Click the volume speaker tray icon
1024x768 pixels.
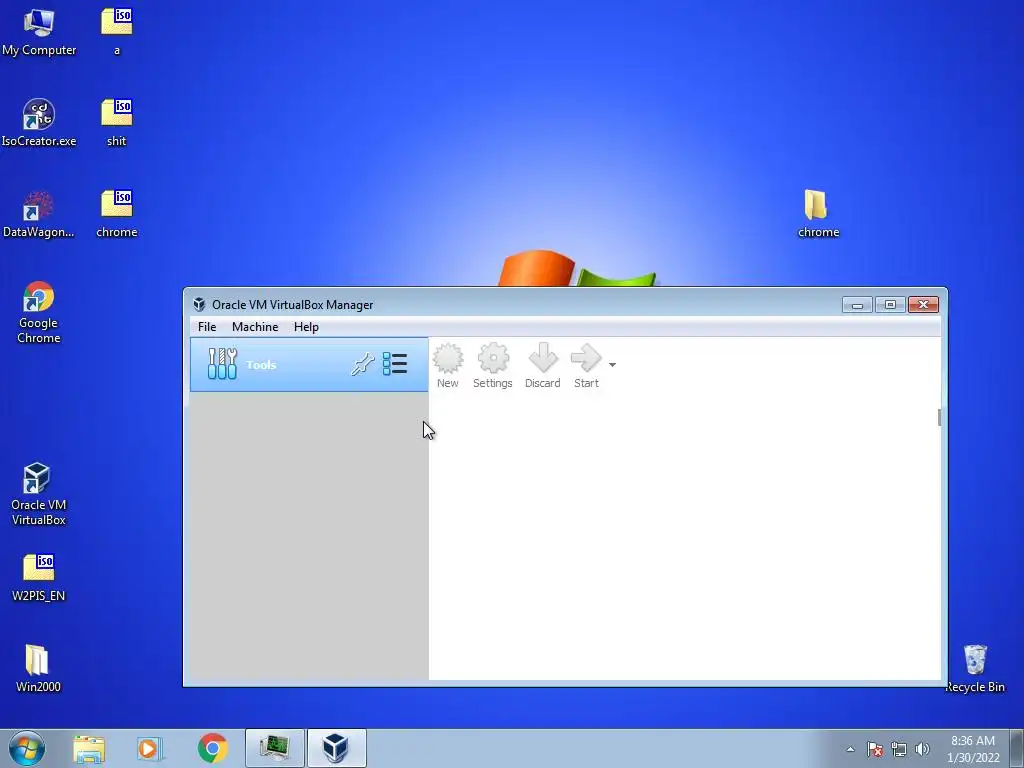click(922, 749)
